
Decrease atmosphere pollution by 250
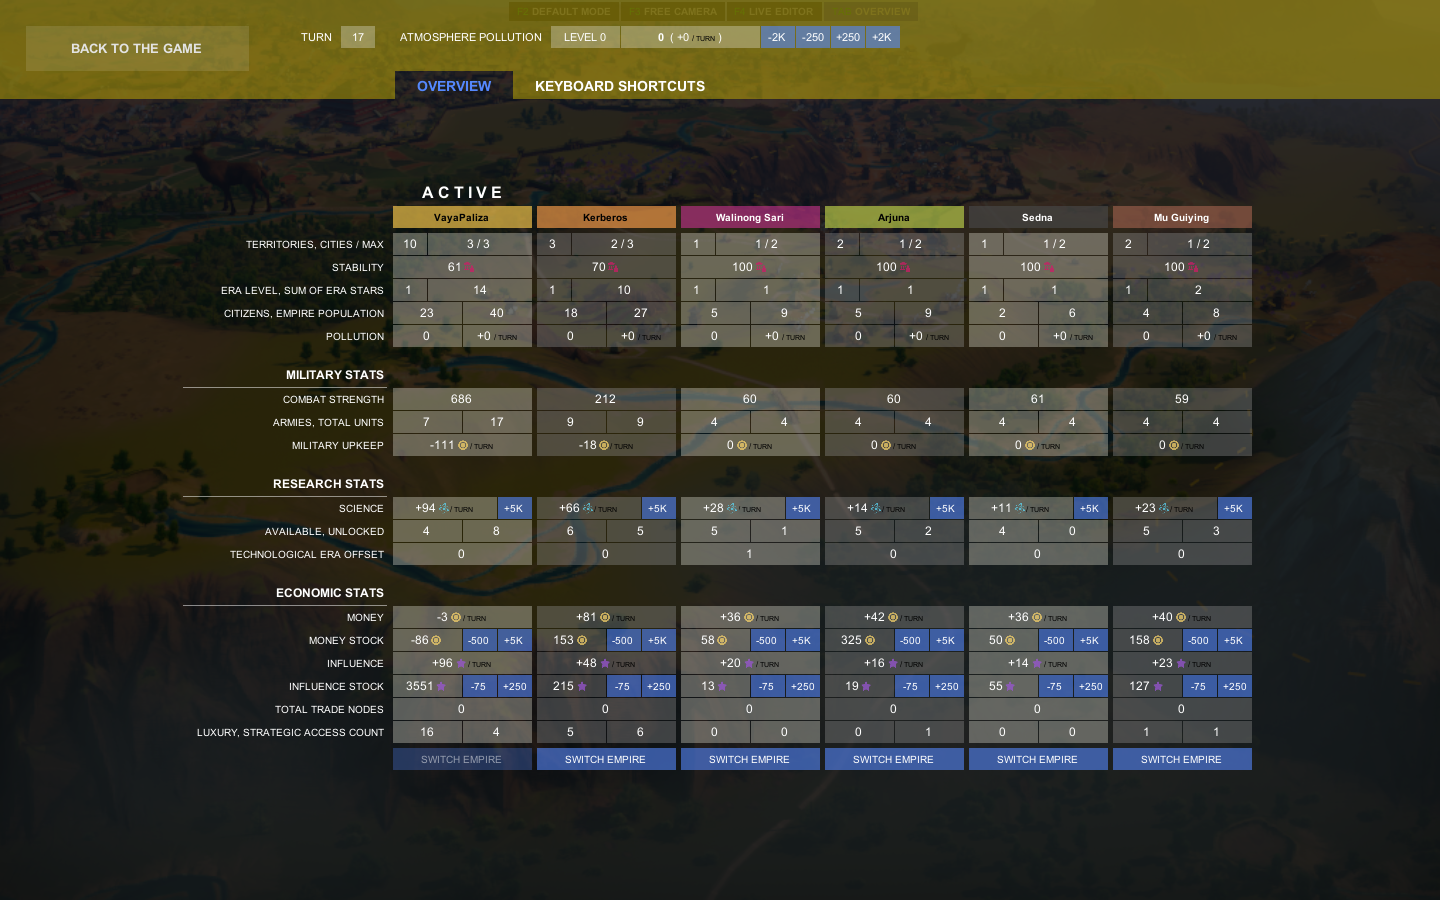813,37
